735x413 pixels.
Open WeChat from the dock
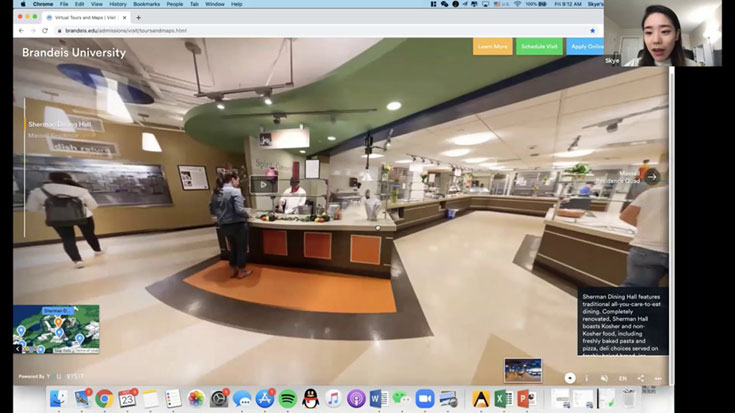pyautogui.click(x=401, y=399)
